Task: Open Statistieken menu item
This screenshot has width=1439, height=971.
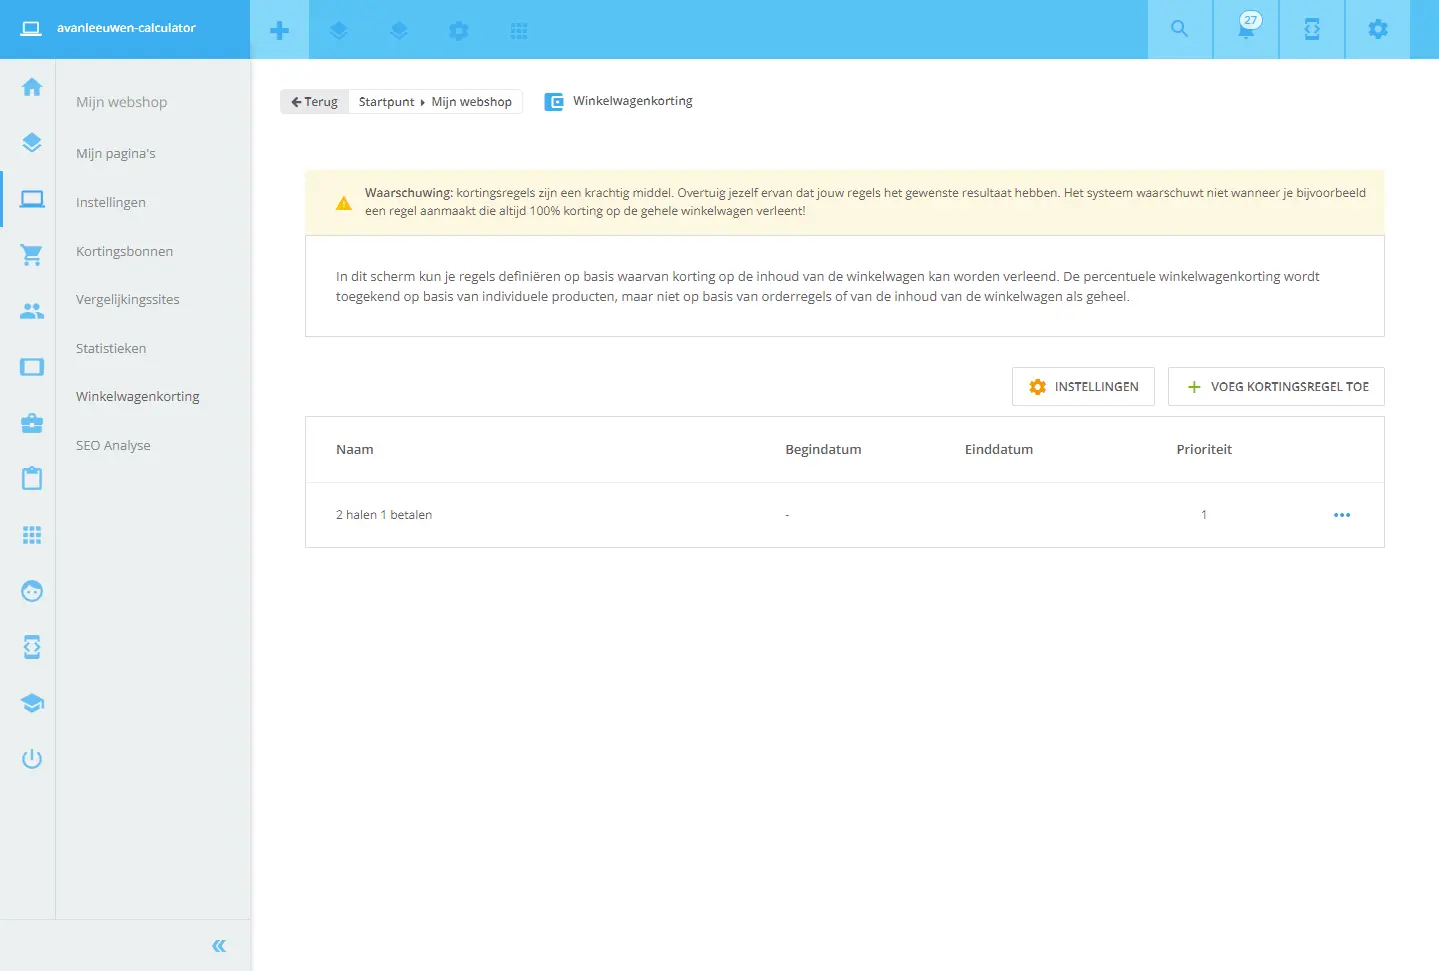Action: (111, 348)
